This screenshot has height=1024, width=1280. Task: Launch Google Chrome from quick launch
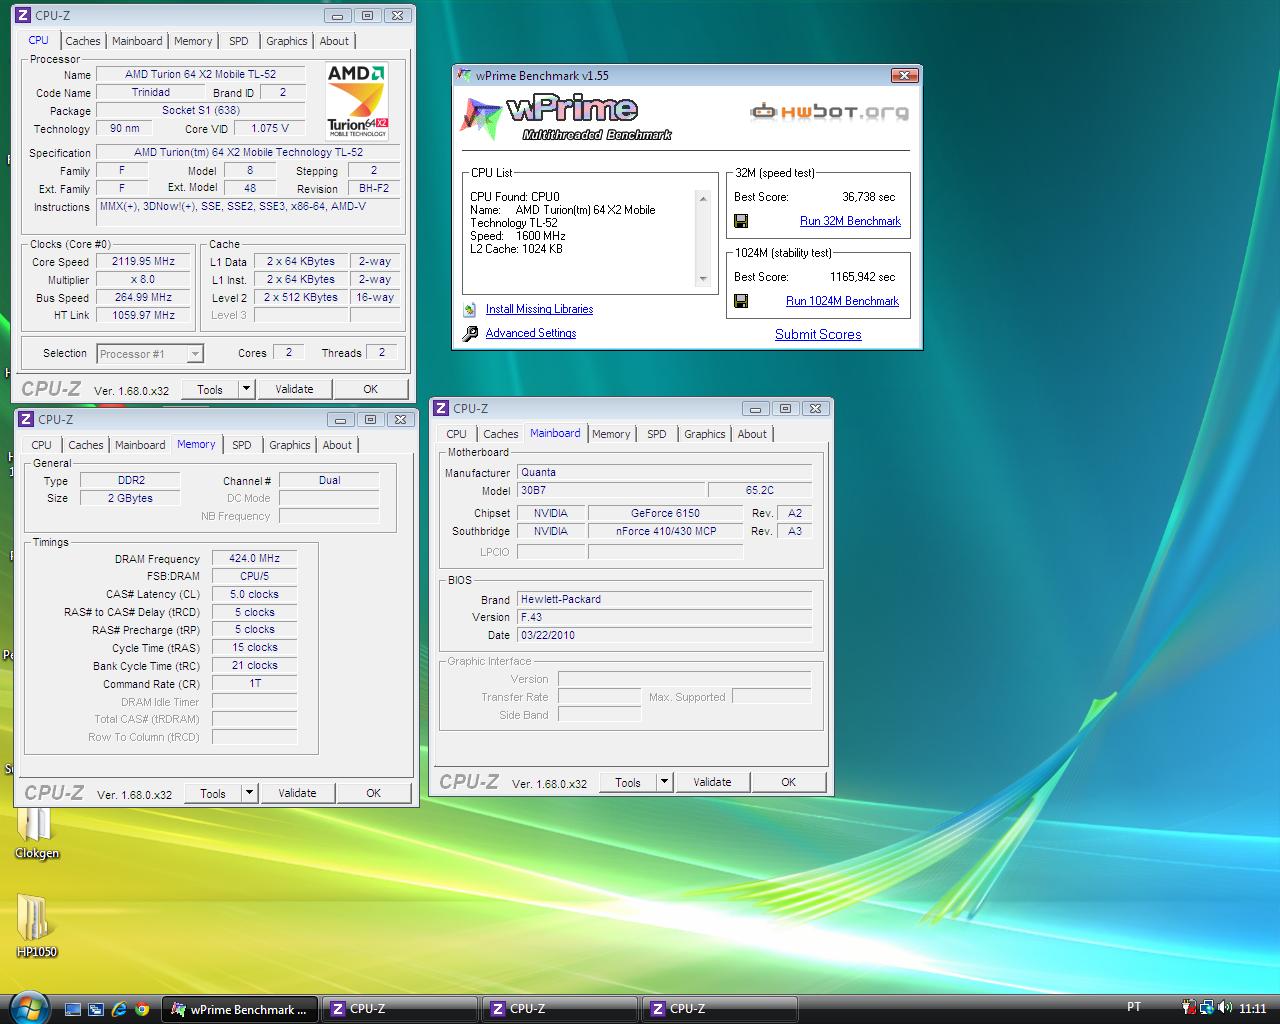click(x=142, y=1009)
